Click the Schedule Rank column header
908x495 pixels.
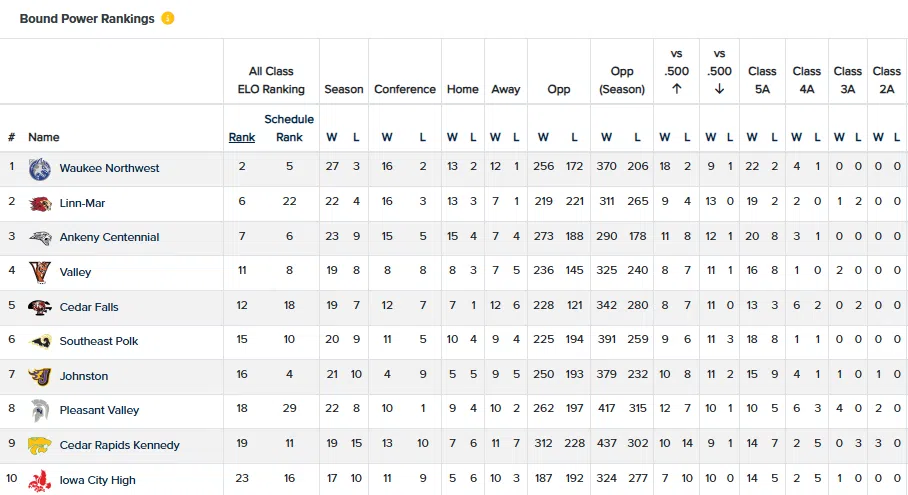[x=289, y=128]
